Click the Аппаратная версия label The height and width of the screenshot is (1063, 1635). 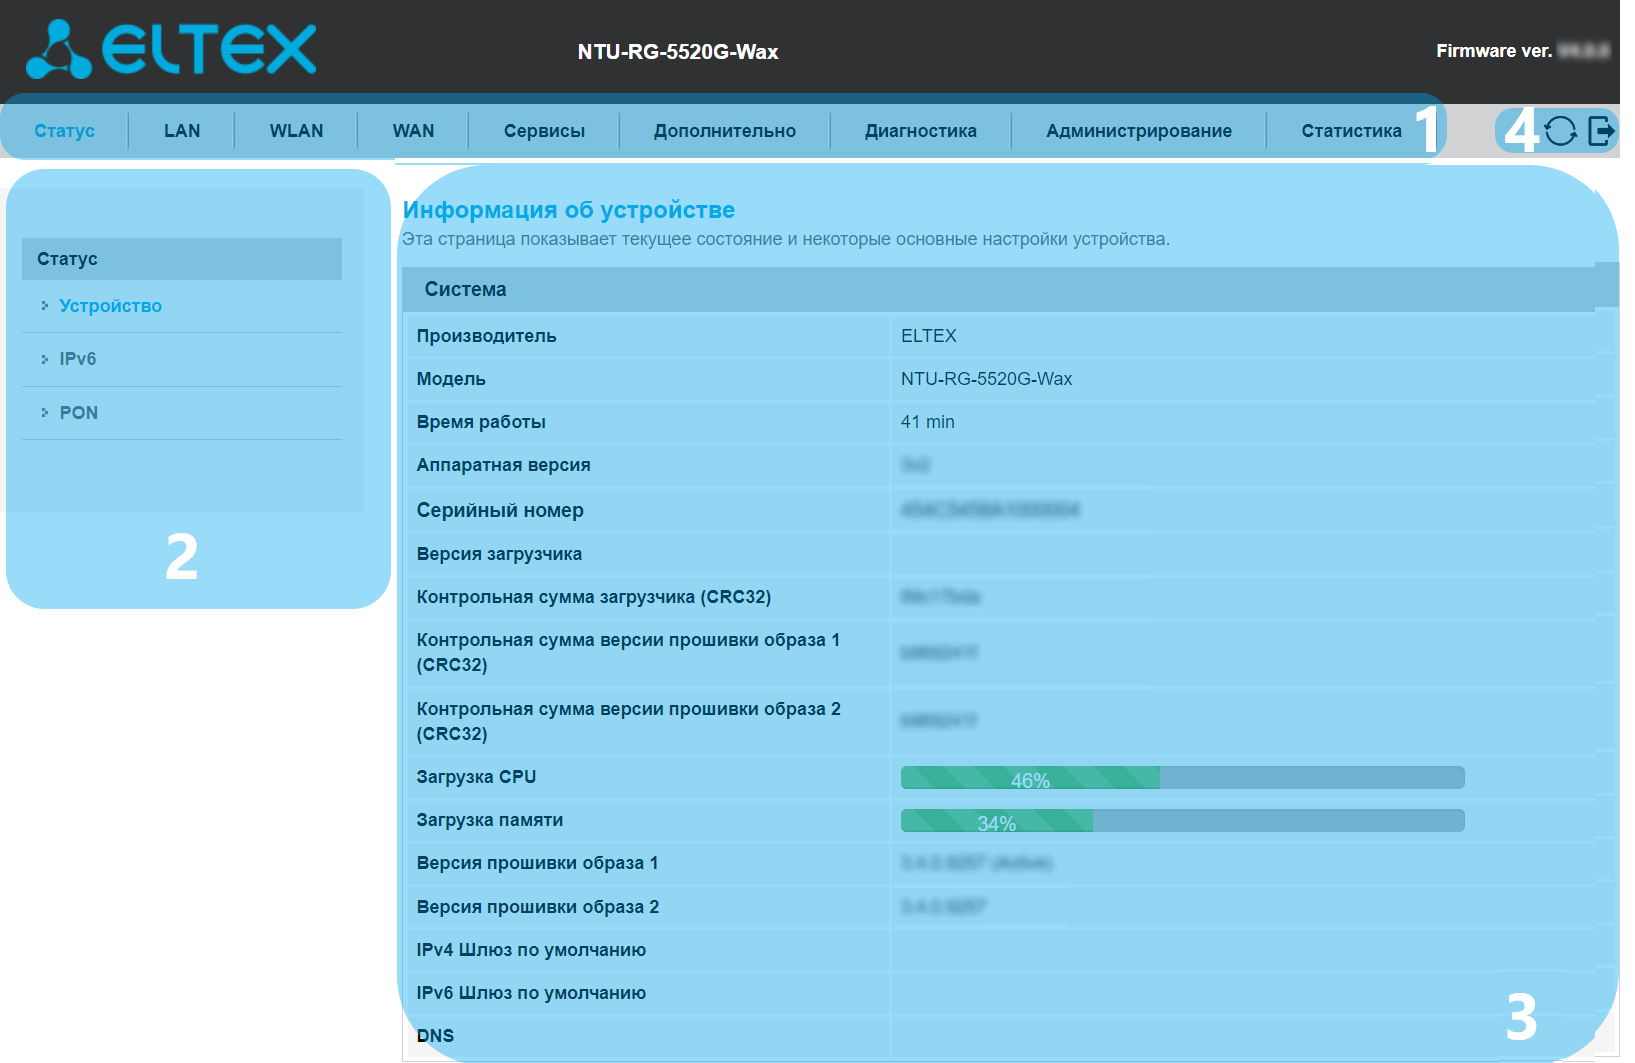(x=504, y=465)
